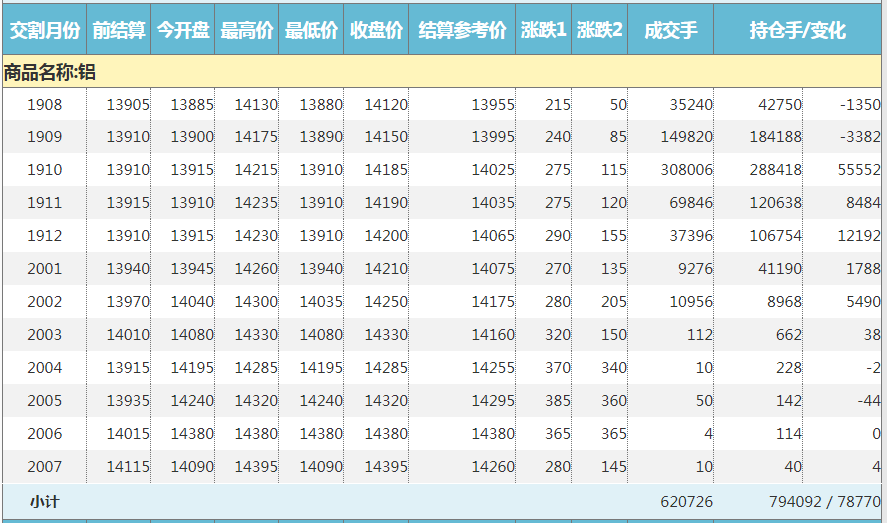Viewport: 887px width, 523px height.
Task: Select the 最高价 column header
Action: (247, 30)
